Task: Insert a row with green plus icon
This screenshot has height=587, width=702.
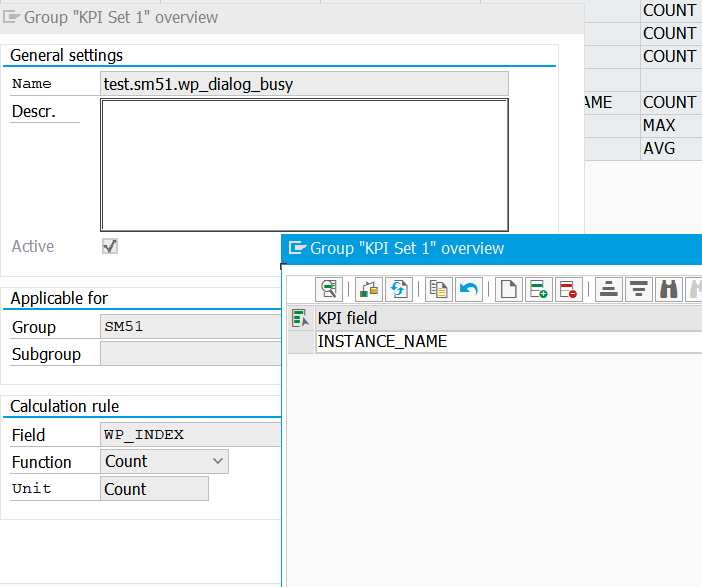Action: (x=538, y=290)
